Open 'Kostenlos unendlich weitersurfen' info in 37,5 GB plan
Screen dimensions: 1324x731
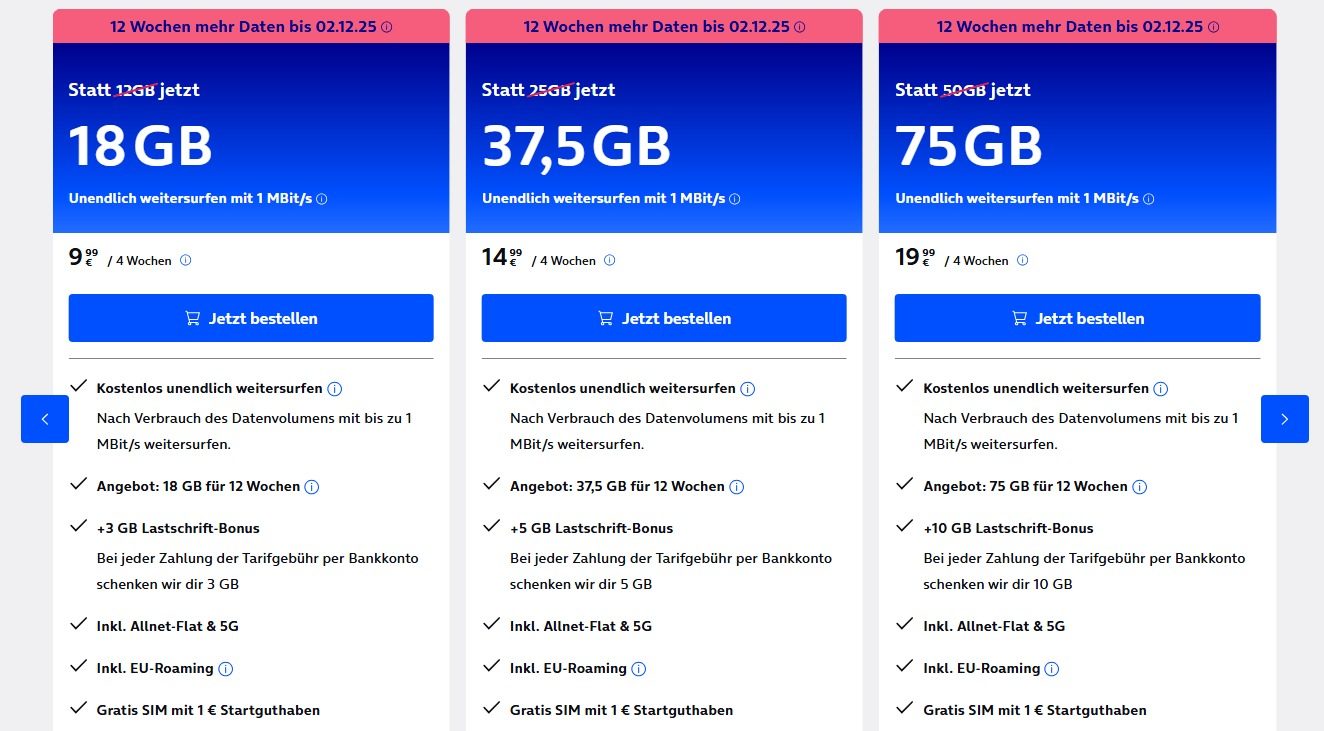pos(748,389)
